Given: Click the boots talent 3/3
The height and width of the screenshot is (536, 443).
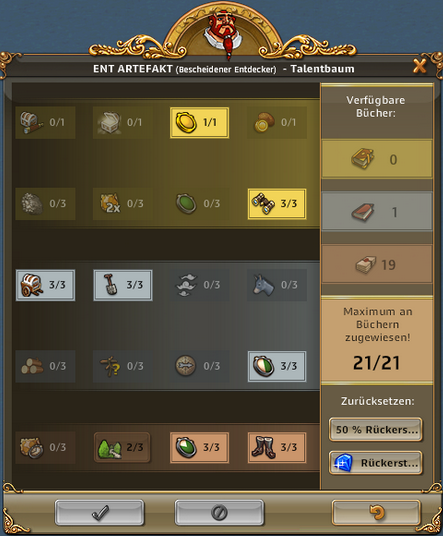Looking at the screenshot, I should pos(277,447).
